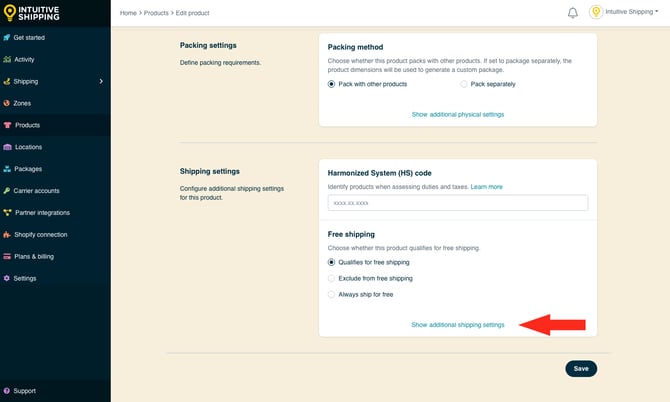
Task: Click the Packing settings heading
Action: [x=208, y=45]
